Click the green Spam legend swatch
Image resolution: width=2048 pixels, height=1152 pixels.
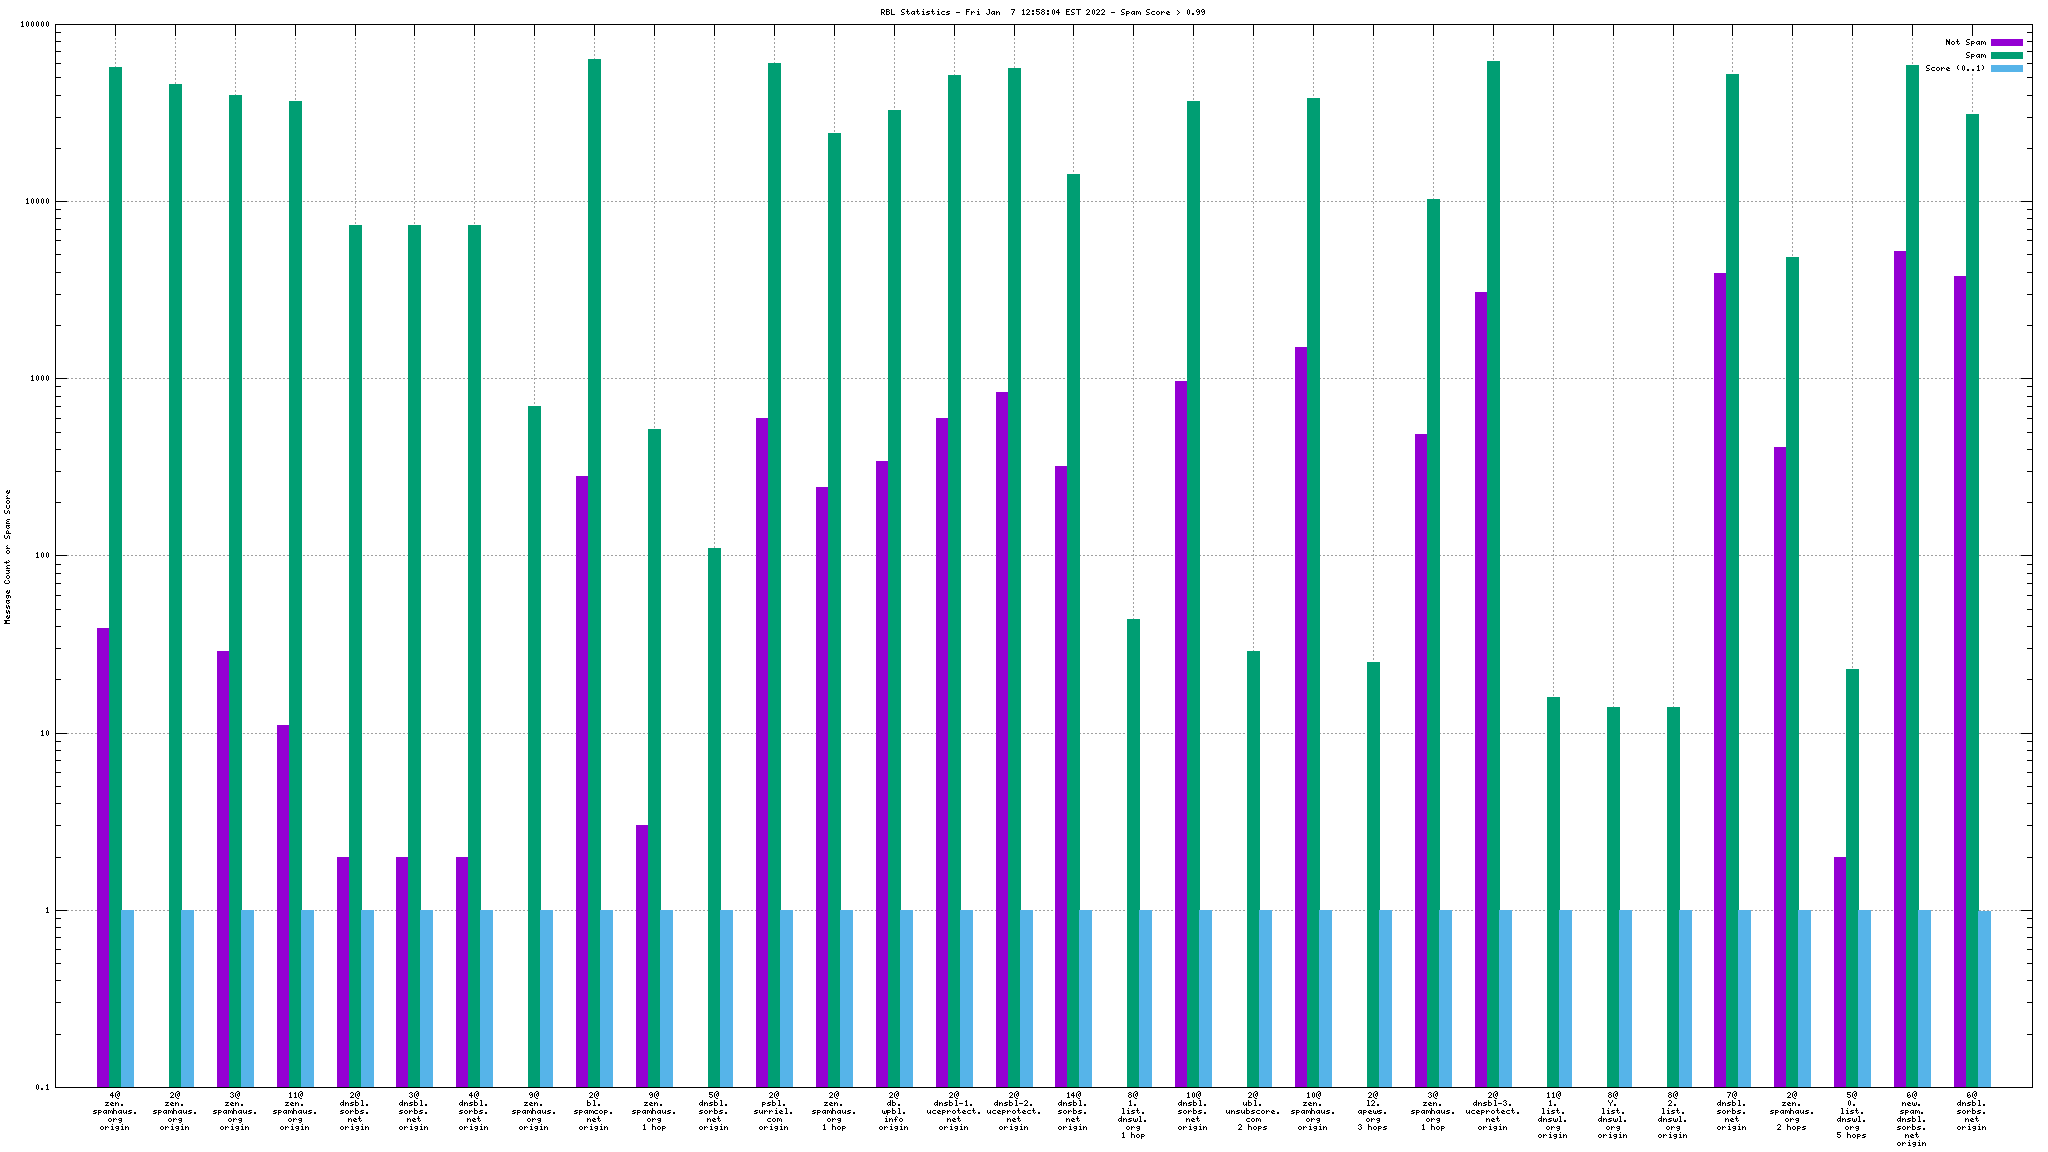[x=2006, y=55]
